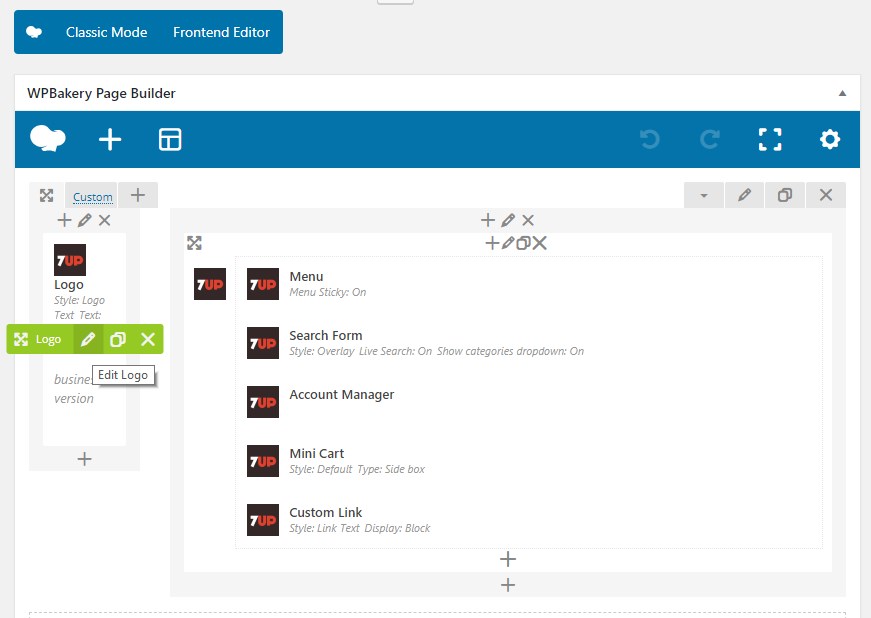Select the Search Form element
This screenshot has width=871, height=618.
326,336
